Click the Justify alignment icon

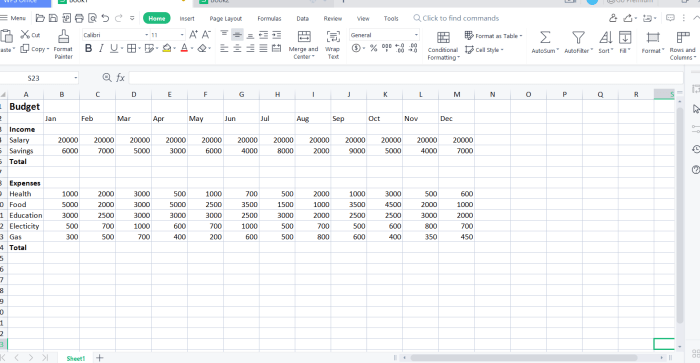tap(263, 48)
